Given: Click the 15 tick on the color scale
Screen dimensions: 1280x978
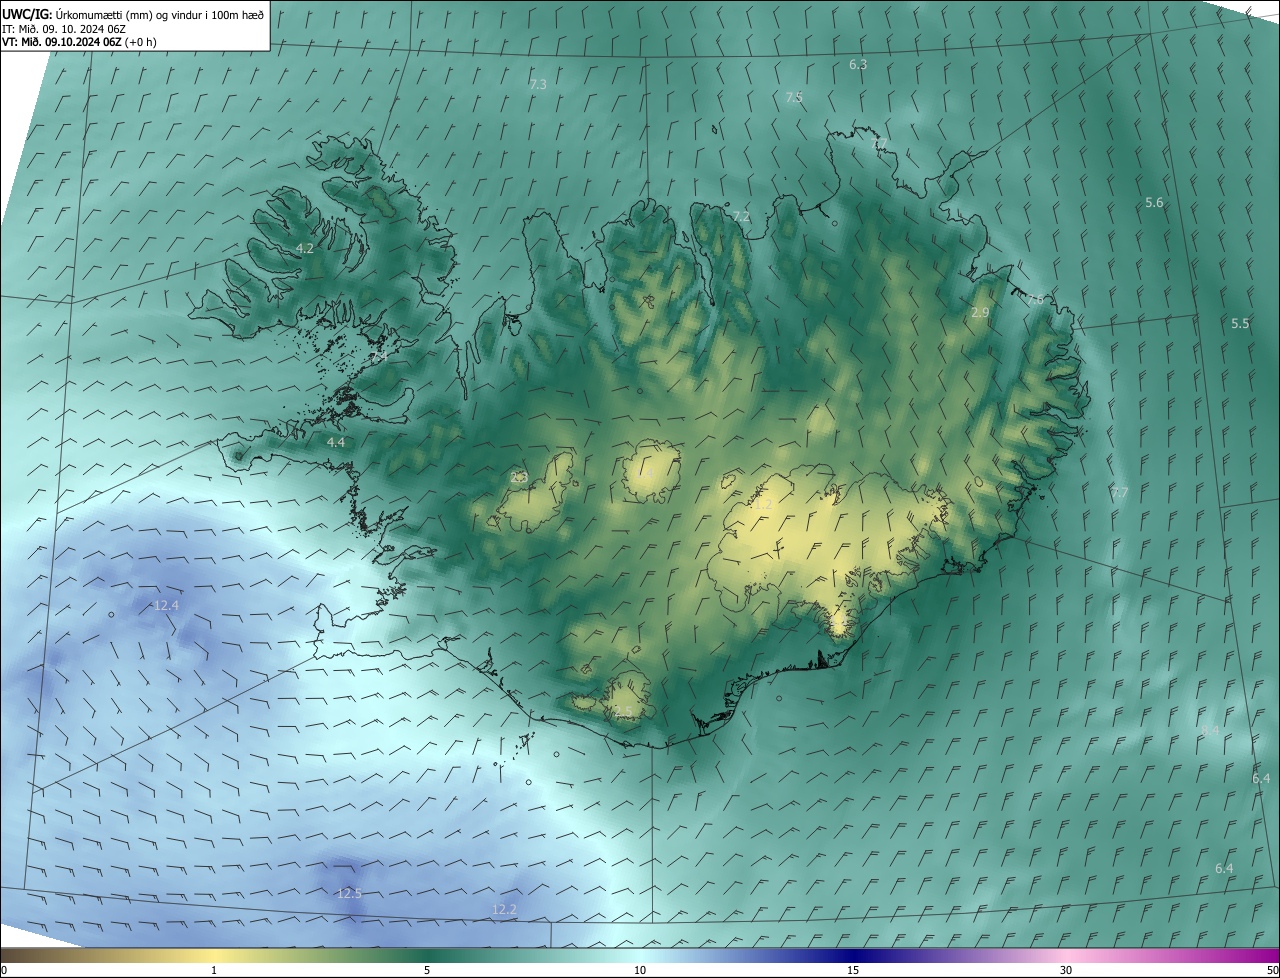Looking at the screenshot, I should (x=853, y=970).
